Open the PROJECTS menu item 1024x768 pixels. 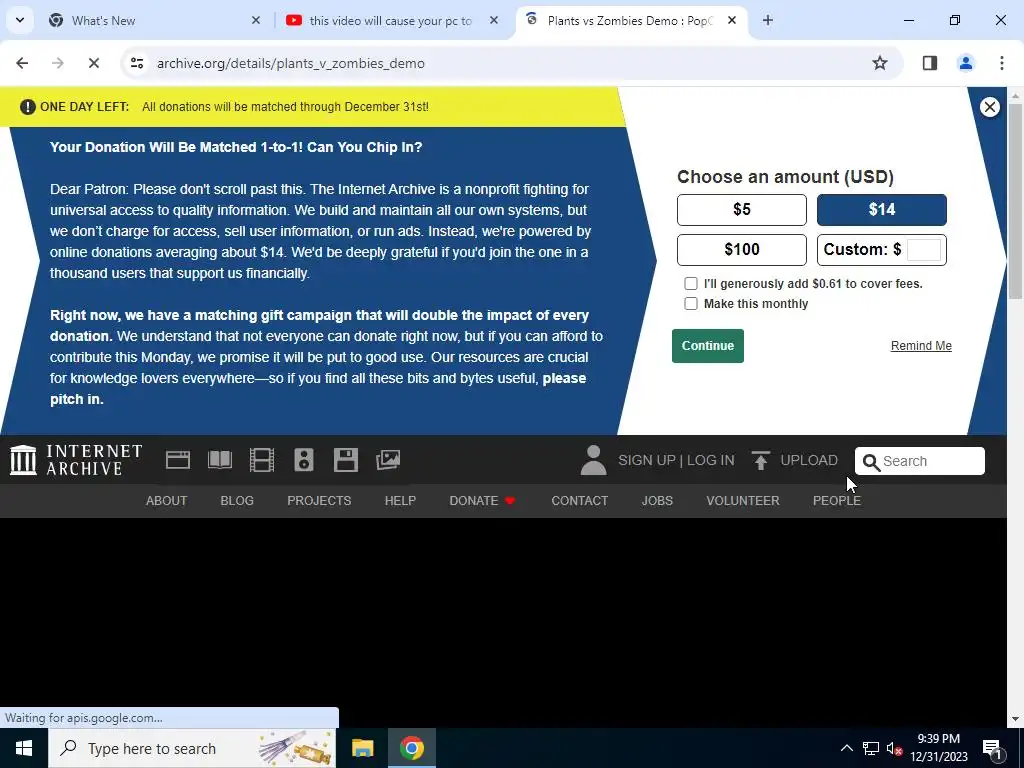click(x=319, y=501)
